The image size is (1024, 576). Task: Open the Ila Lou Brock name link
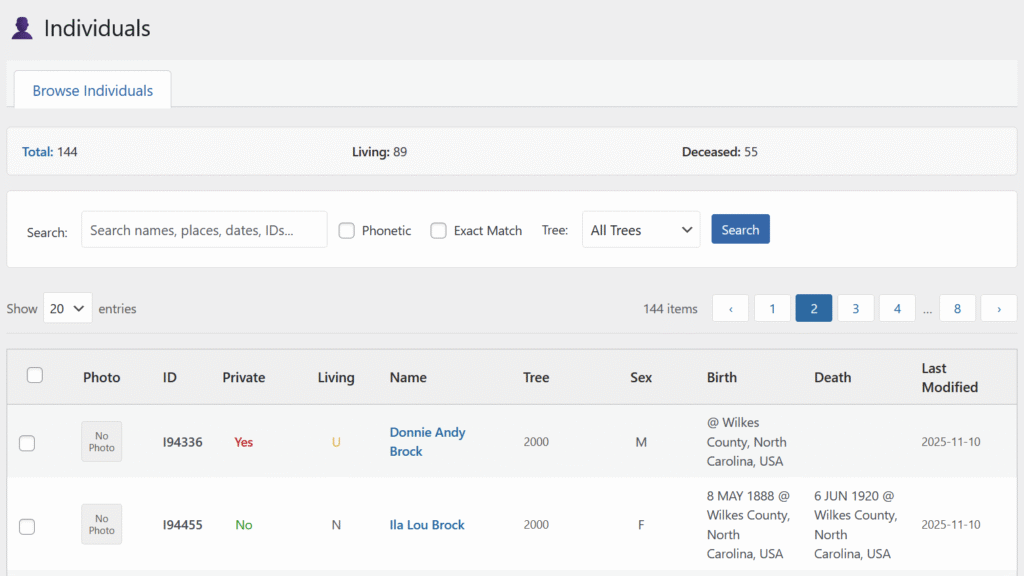pyautogui.click(x=427, y=525)
